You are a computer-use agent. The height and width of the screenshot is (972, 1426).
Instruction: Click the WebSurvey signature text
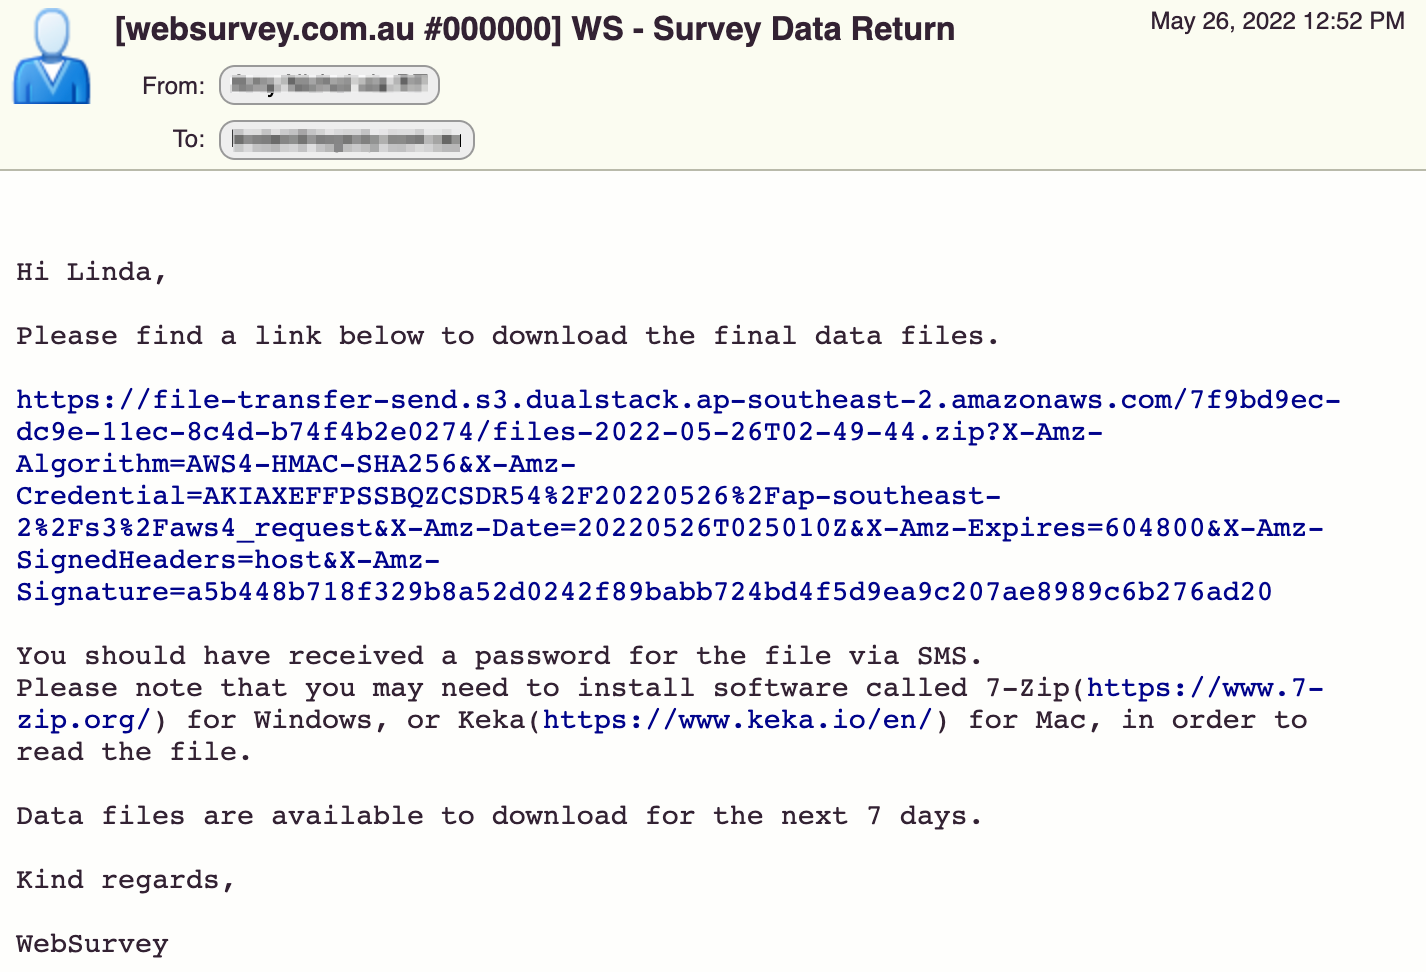pyautogui.click(x=92, y=944)
